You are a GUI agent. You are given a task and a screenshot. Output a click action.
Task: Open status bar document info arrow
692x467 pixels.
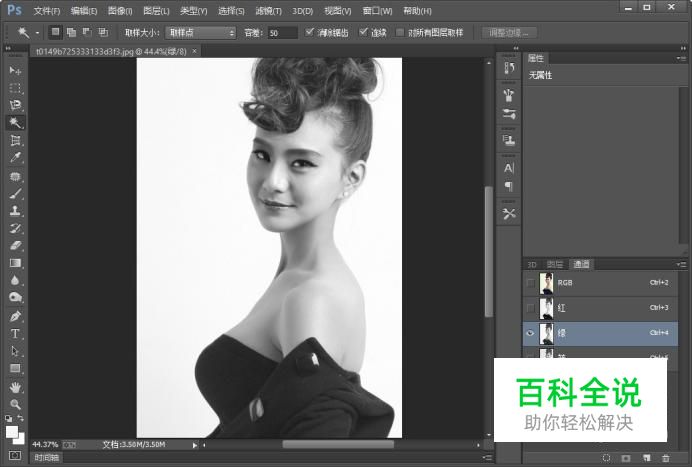coord(195,445)
